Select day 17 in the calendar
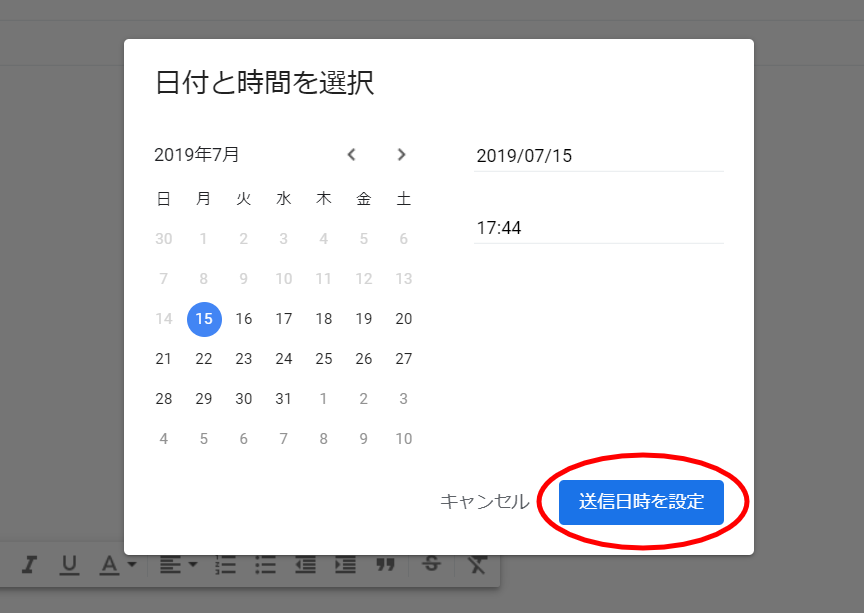Viewport: 864px width, 613px height. (x=284, y=319)
